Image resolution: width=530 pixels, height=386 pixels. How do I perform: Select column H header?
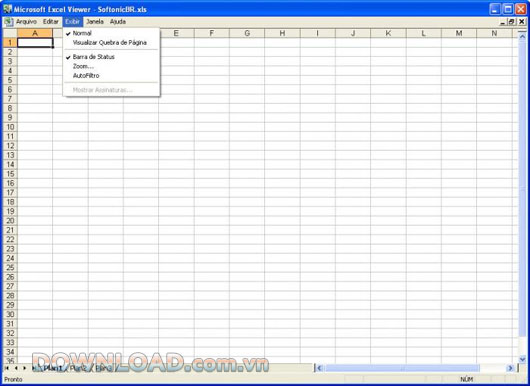click(x=282, y=33)
